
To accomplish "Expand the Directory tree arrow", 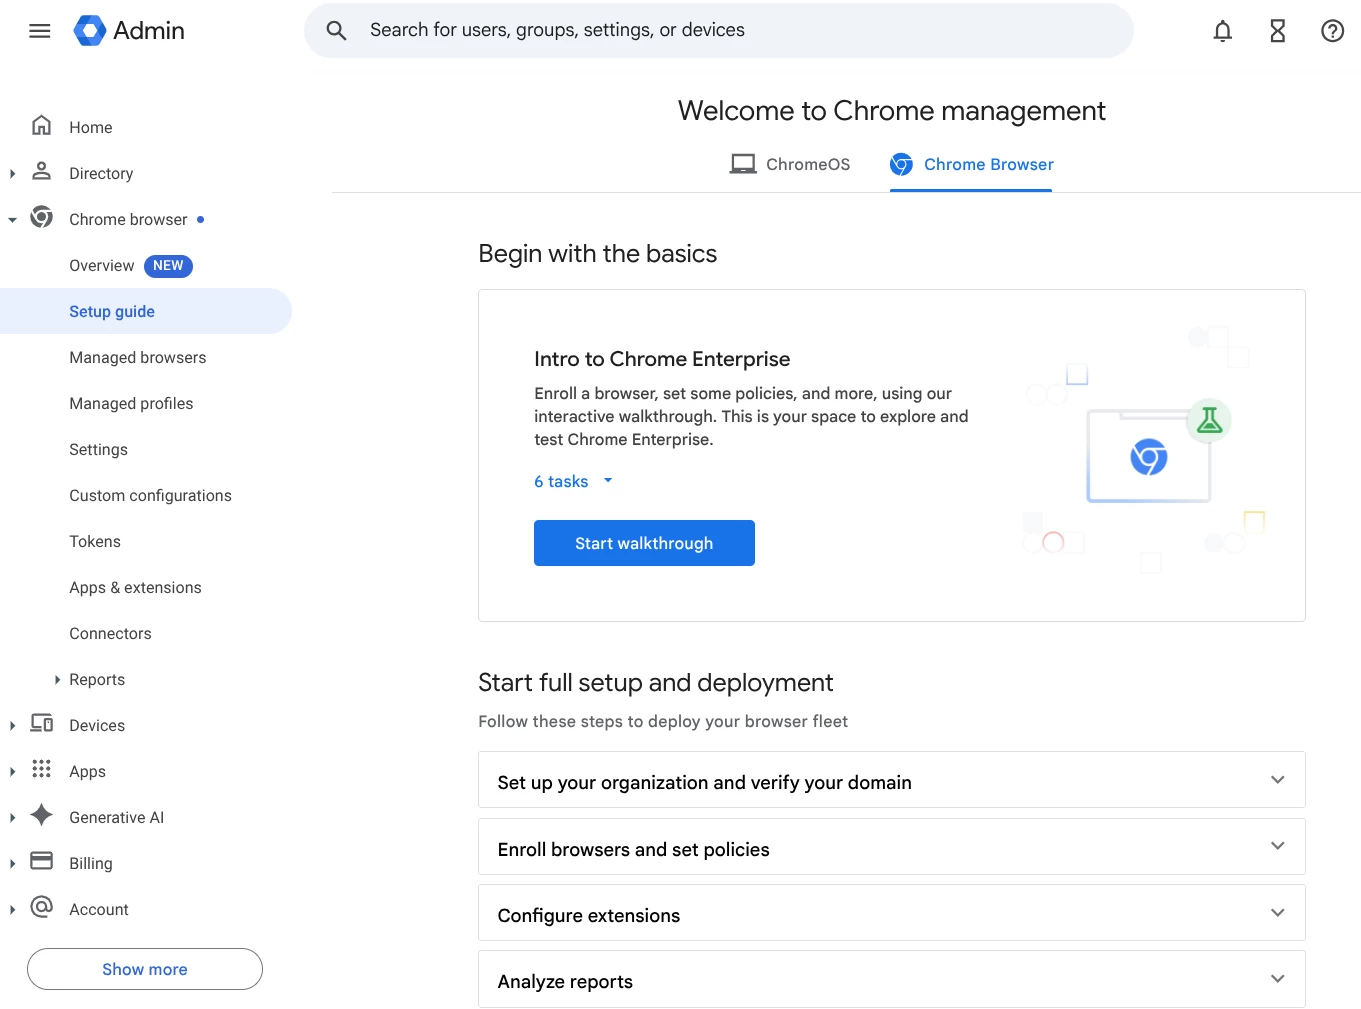I will tap(12, 174).
